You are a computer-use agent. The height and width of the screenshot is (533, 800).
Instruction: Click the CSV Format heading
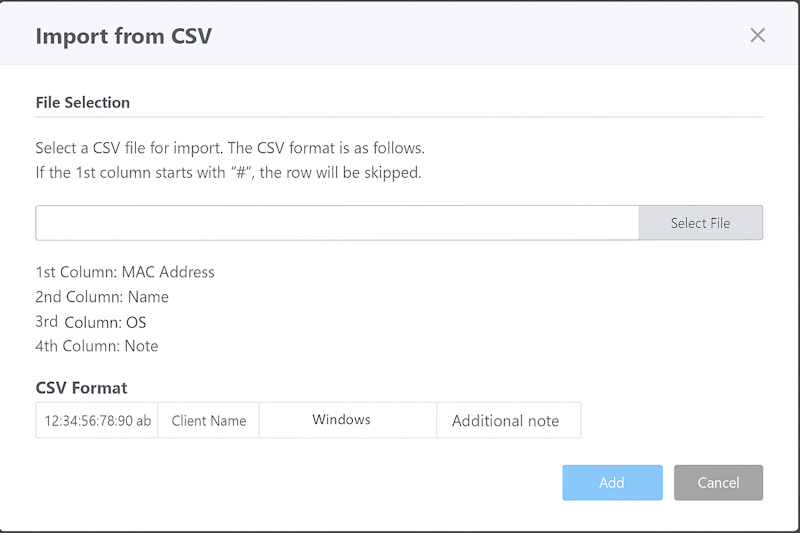[x=81, y=388]
